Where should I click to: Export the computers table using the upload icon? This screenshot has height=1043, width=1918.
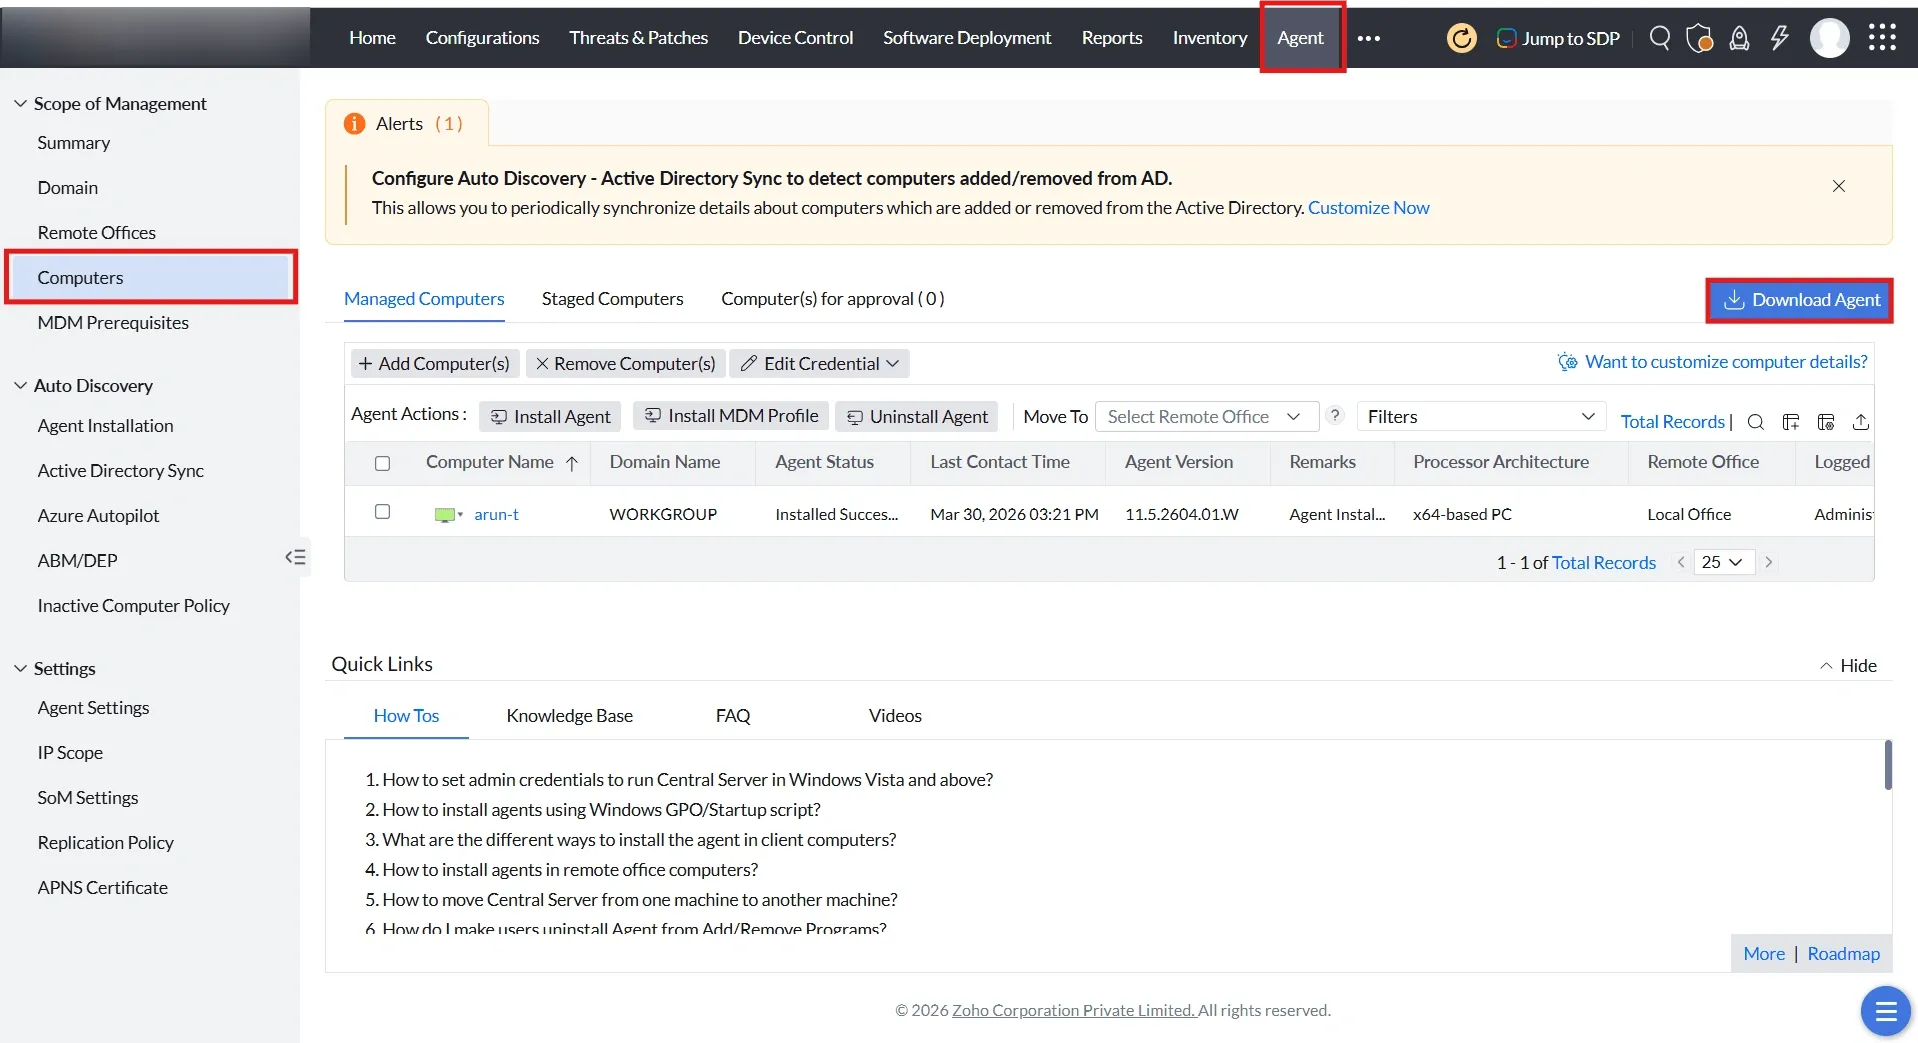click(x=1861, y=422)
